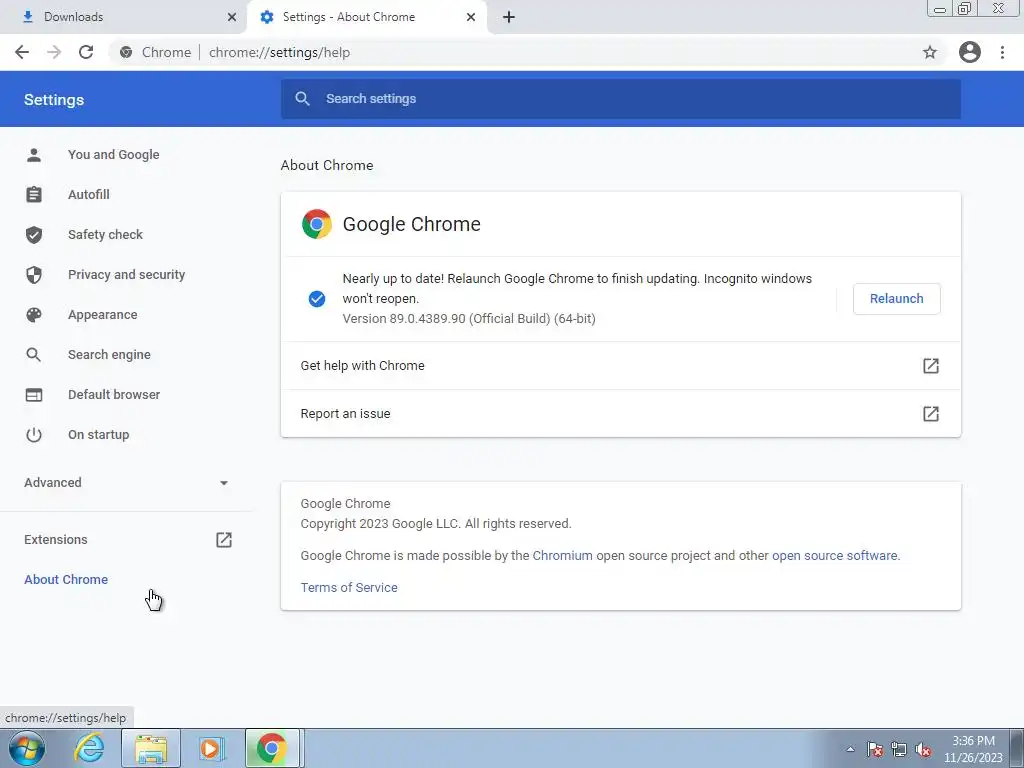The width and height of the screenshot is (1024, 768).
Task: Click the shield icon for Privacy and security
Action: click(x=34, y=274)
